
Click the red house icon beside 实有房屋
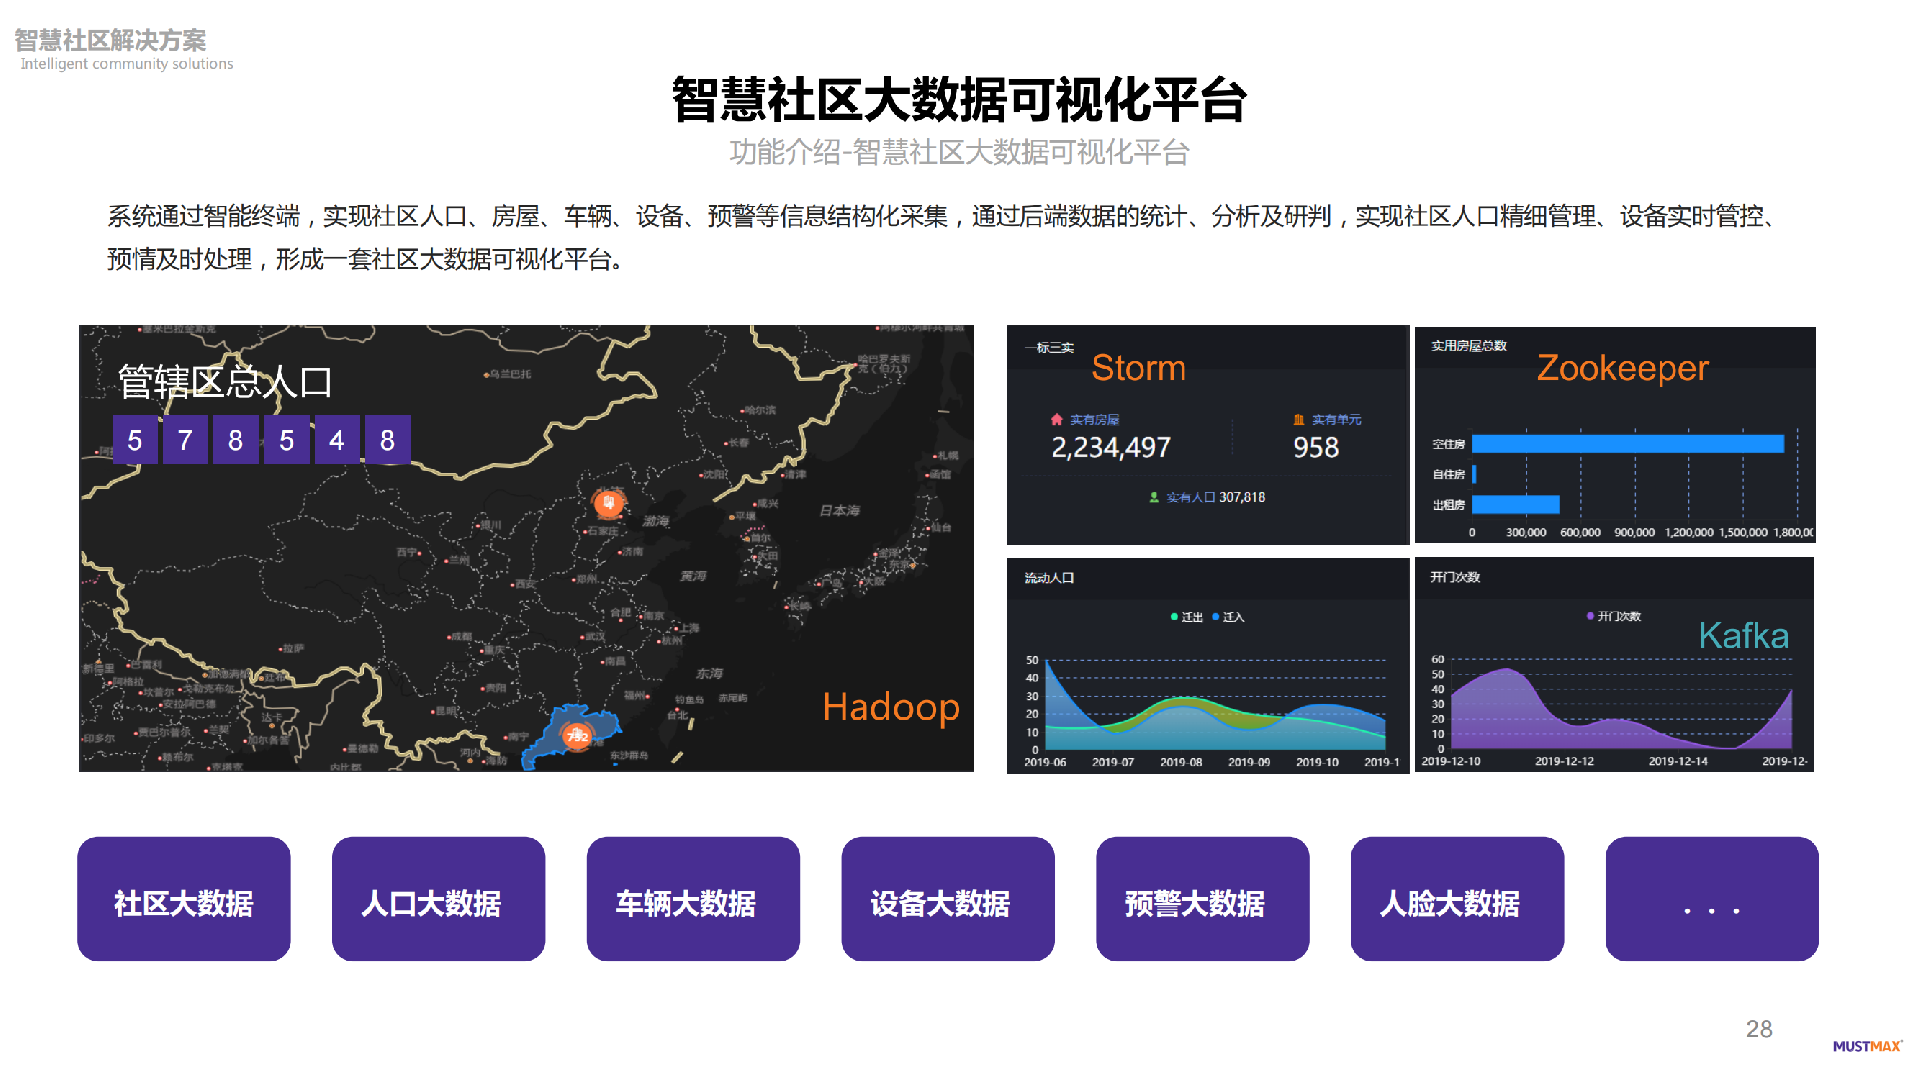click(x=1056, y=420)
